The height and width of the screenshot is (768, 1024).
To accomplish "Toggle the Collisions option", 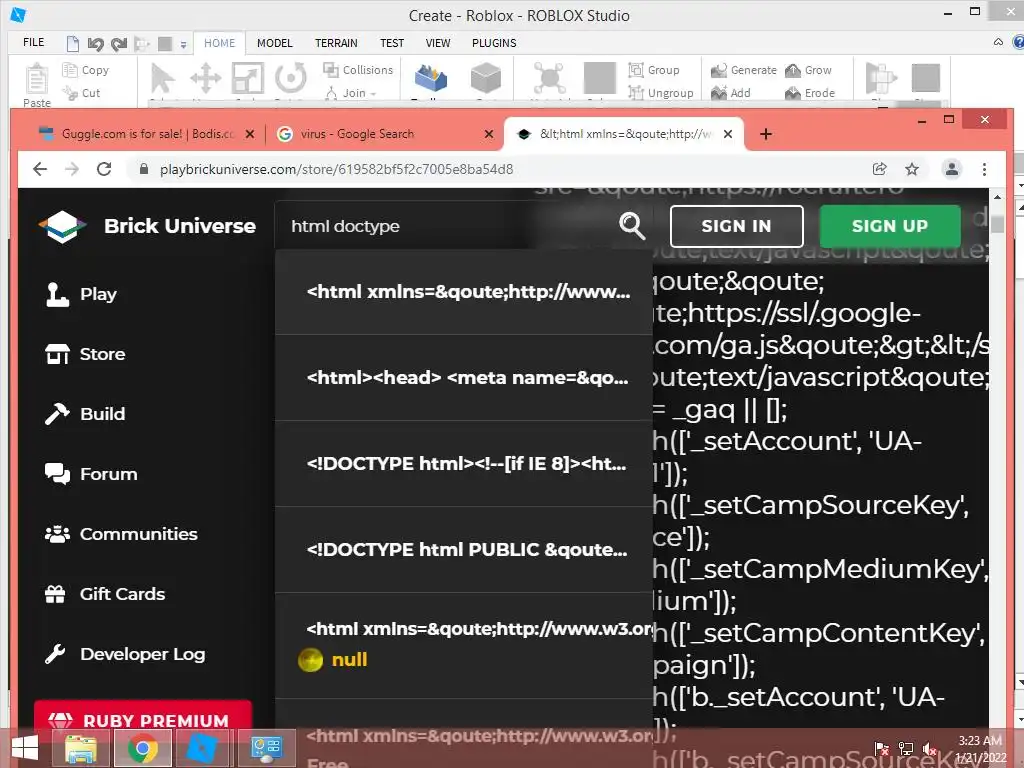I will [x=359, y=70].
